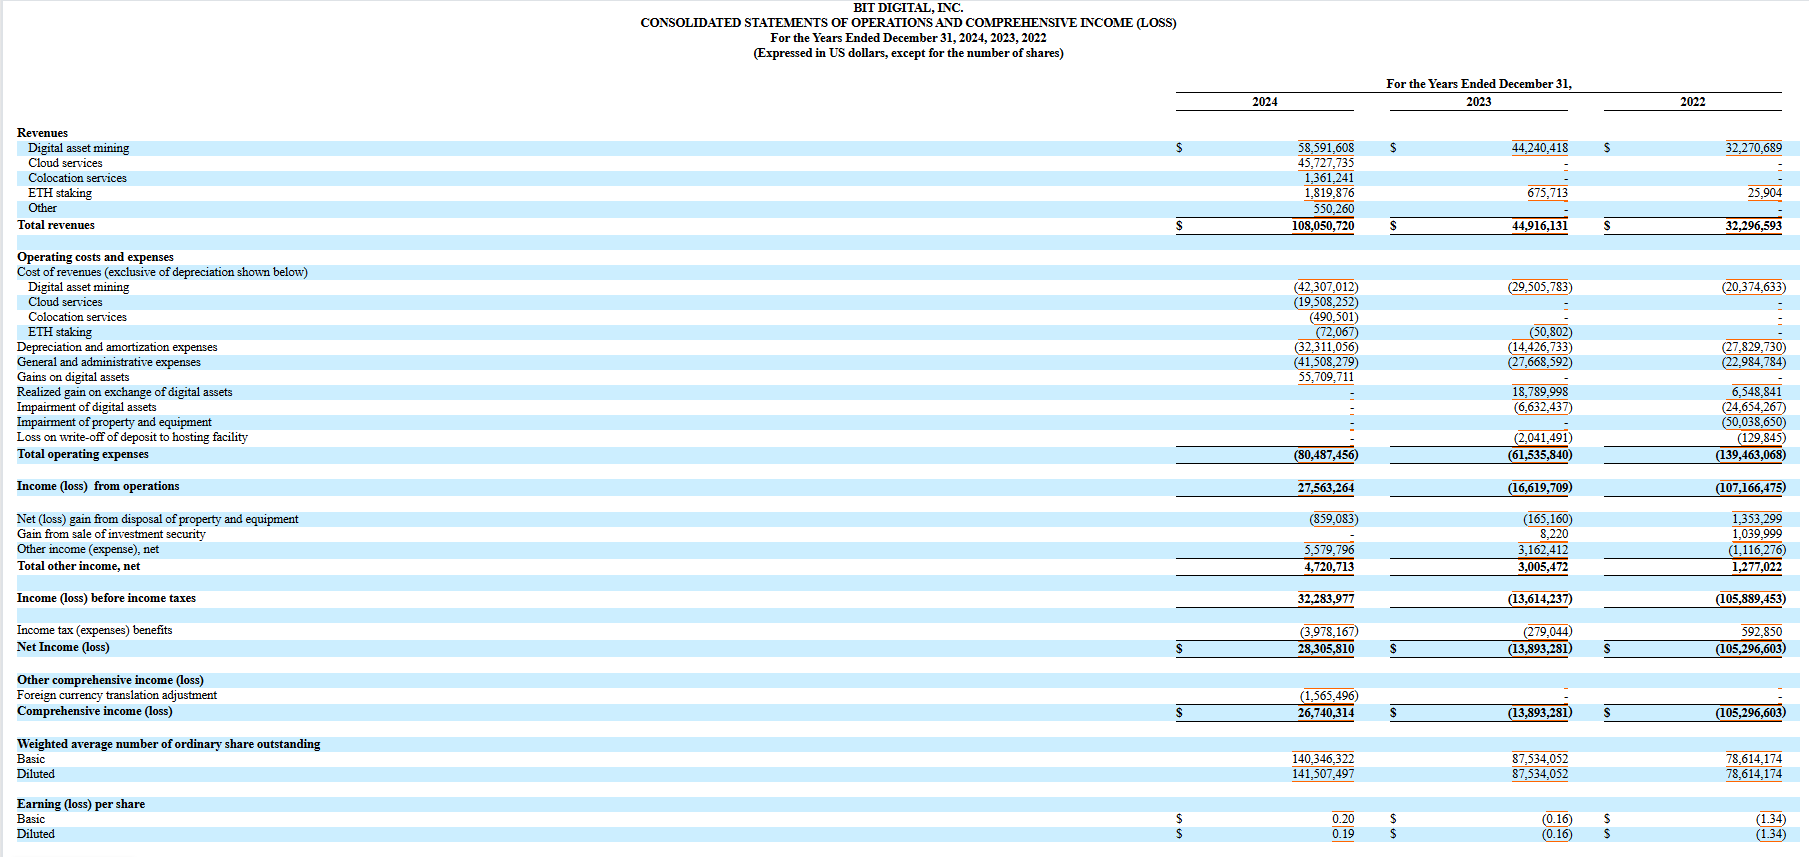1809x857 pixels.
Task: Click colocation services revenue value 1,361,241
Action: pyautogui.click(x=1329, y=178)
